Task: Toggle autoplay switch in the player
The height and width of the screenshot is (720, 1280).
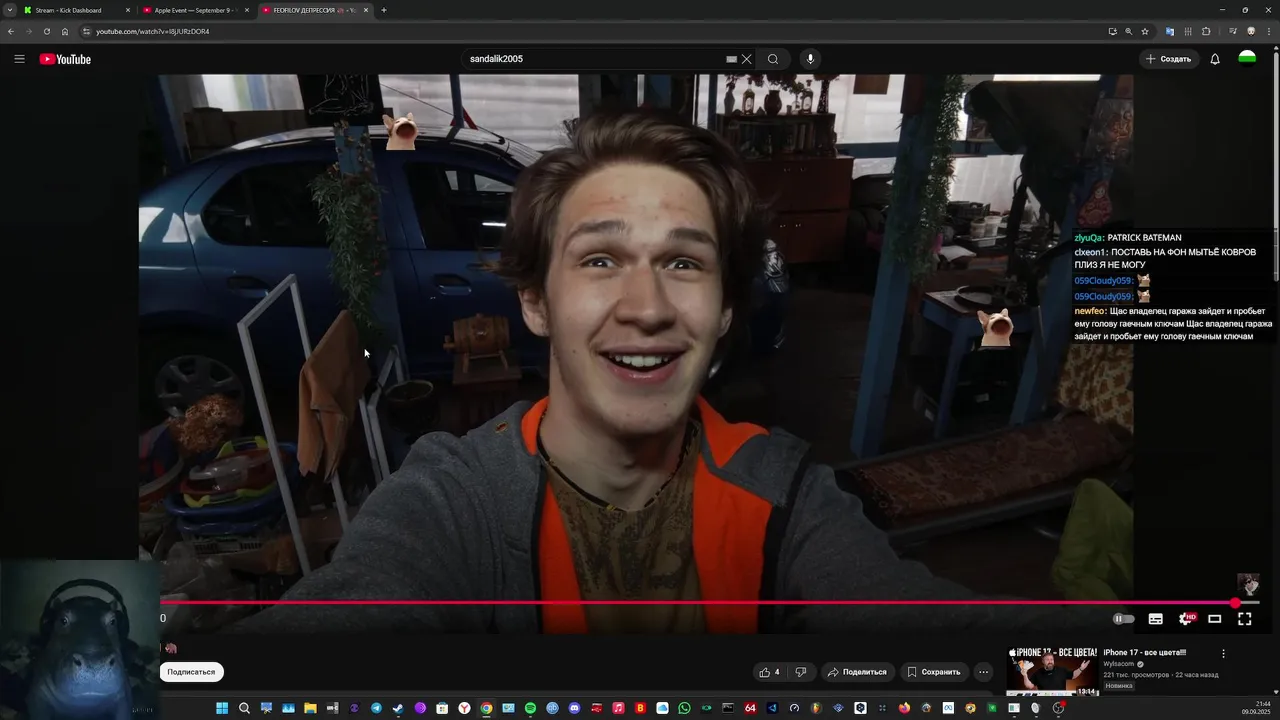Action: point(1124,619)
